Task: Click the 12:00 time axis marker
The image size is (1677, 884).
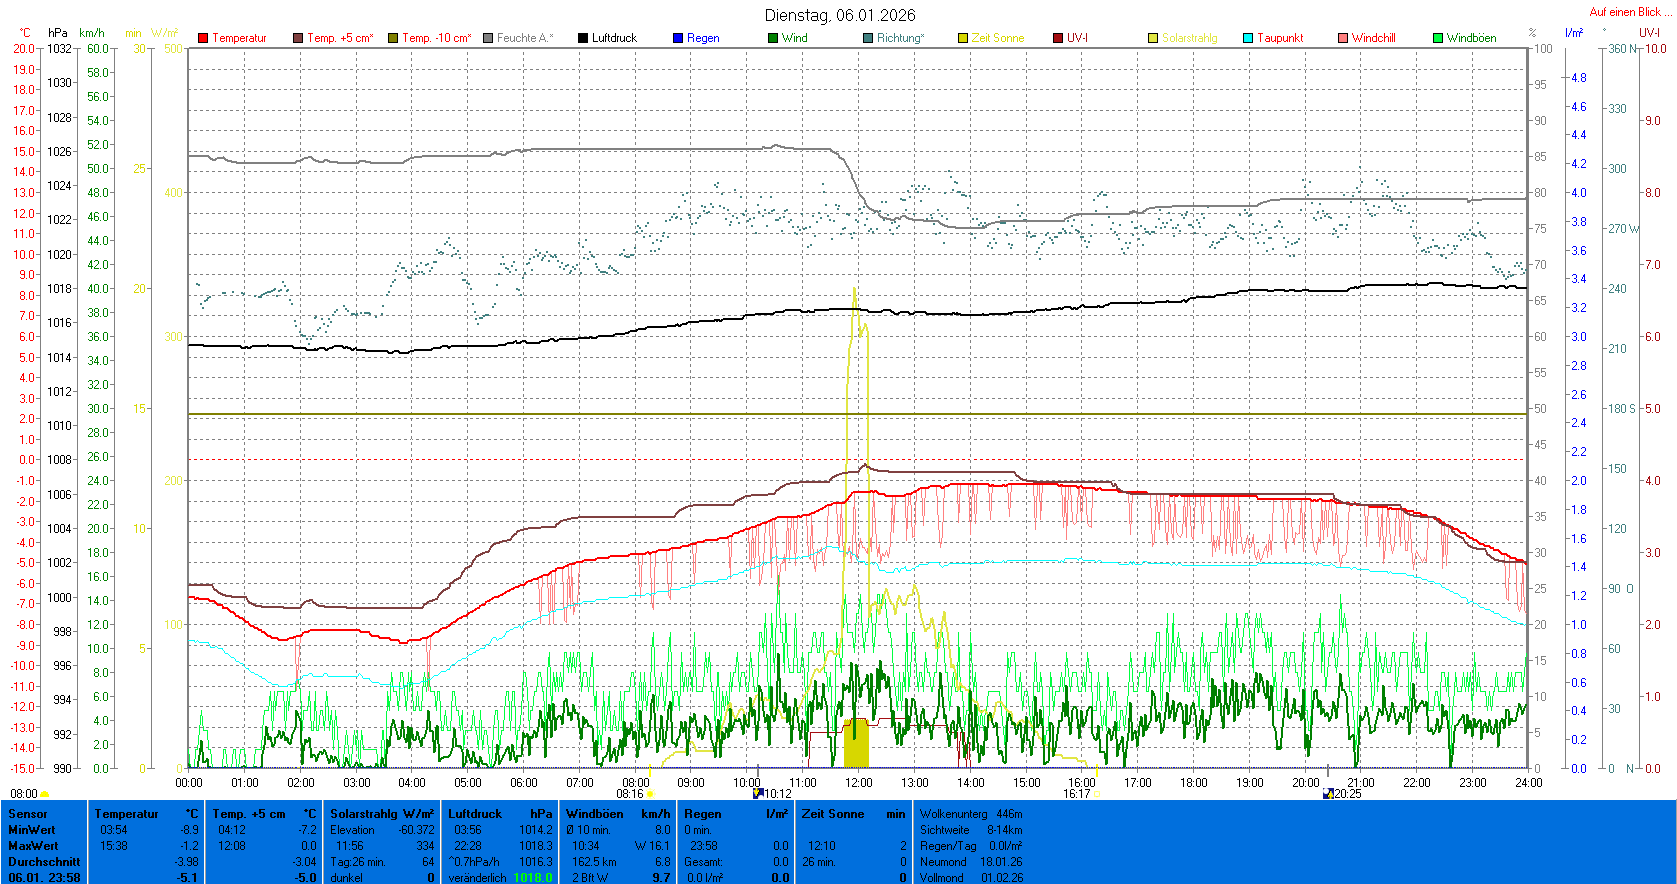Action: point(858,782)
